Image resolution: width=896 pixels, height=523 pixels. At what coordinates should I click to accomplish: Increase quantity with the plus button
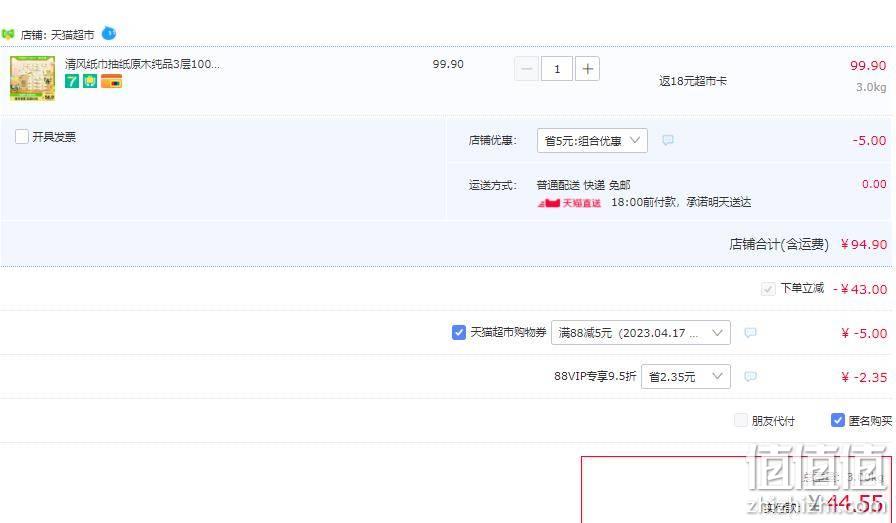click(x=587, y=69)
